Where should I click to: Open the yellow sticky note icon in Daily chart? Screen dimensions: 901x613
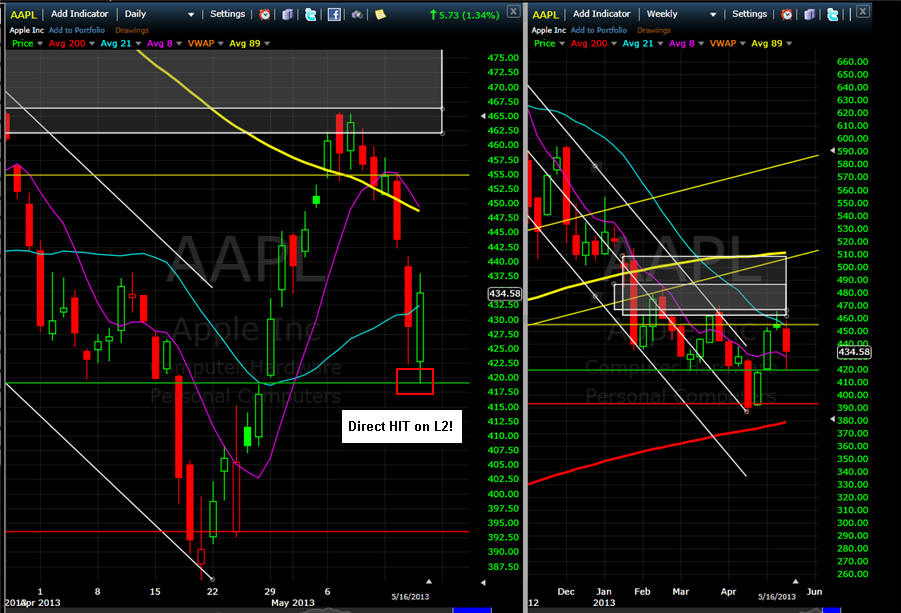(380, 14)
